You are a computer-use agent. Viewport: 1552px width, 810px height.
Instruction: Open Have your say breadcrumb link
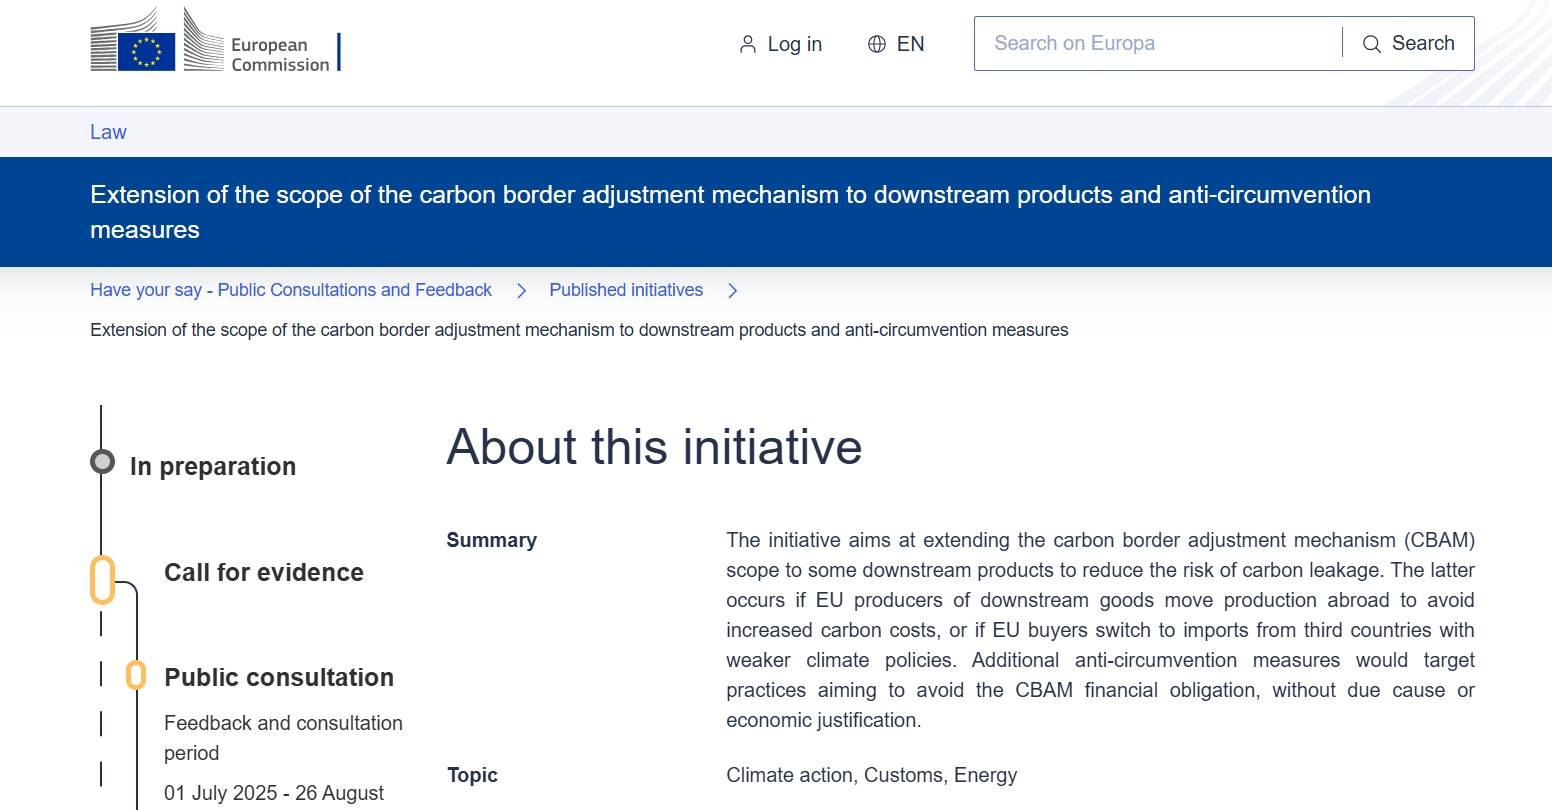point(291,290)
